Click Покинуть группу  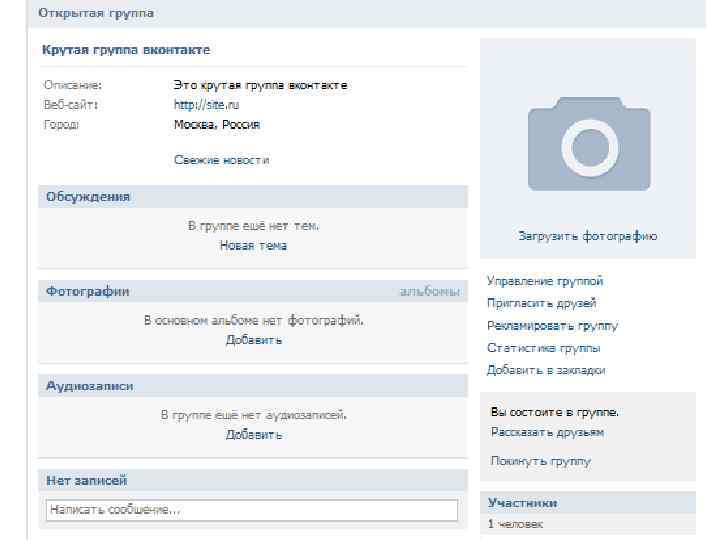540,461
